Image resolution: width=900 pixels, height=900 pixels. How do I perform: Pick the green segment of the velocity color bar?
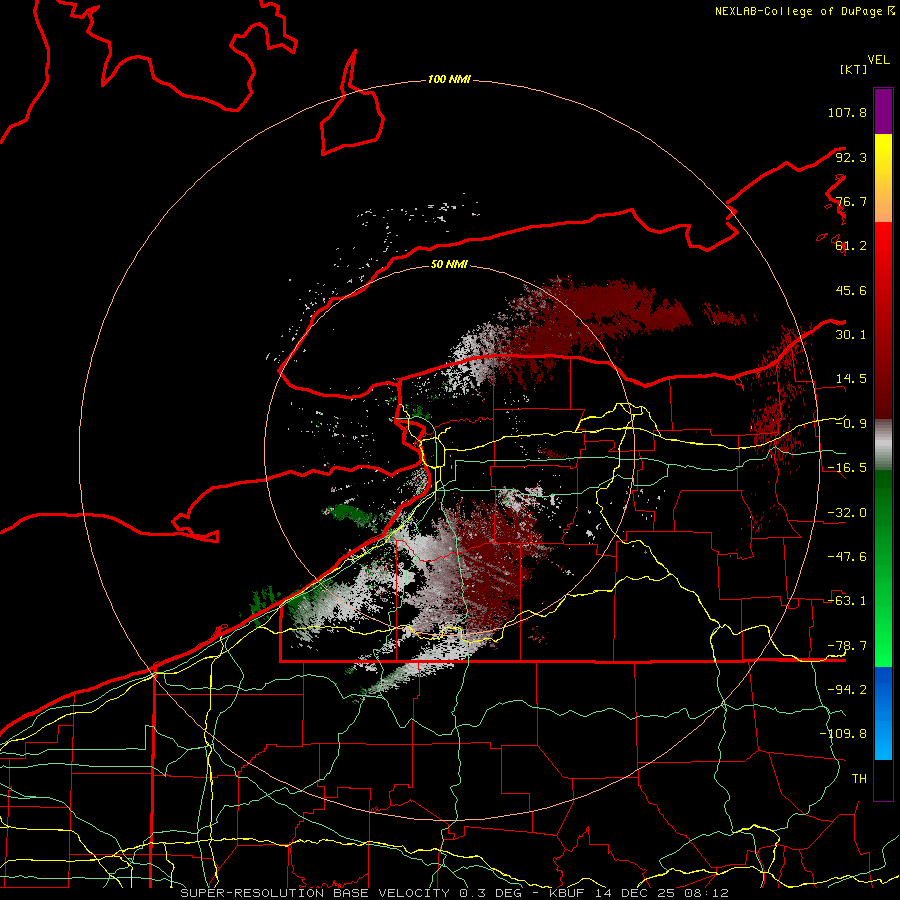pos(883,568)
